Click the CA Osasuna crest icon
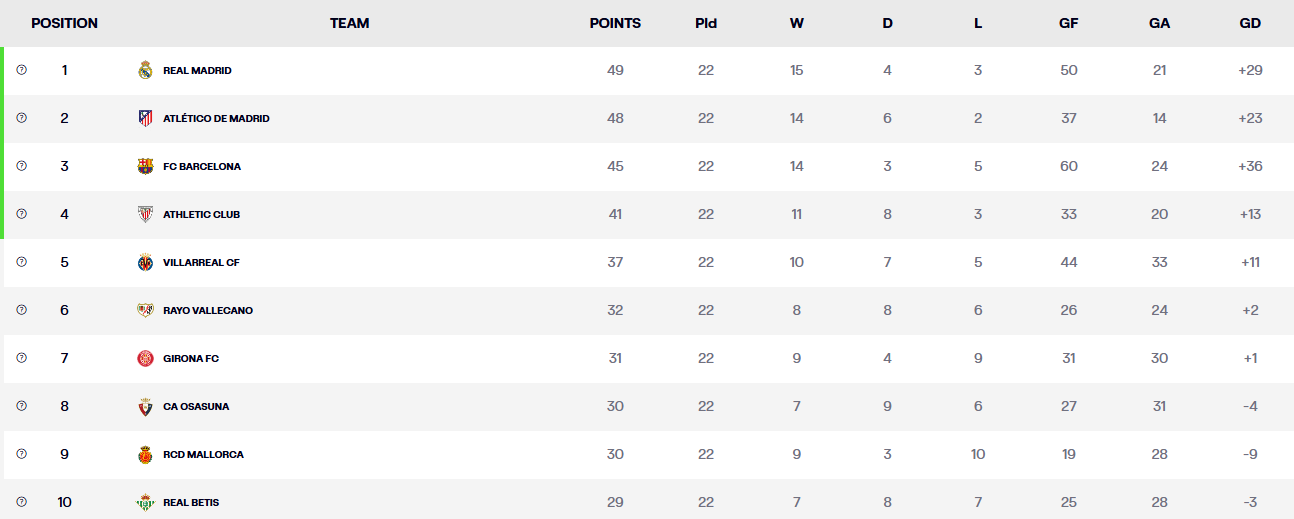This screenshot has width=1294, height=519. [x=145, y=407]
